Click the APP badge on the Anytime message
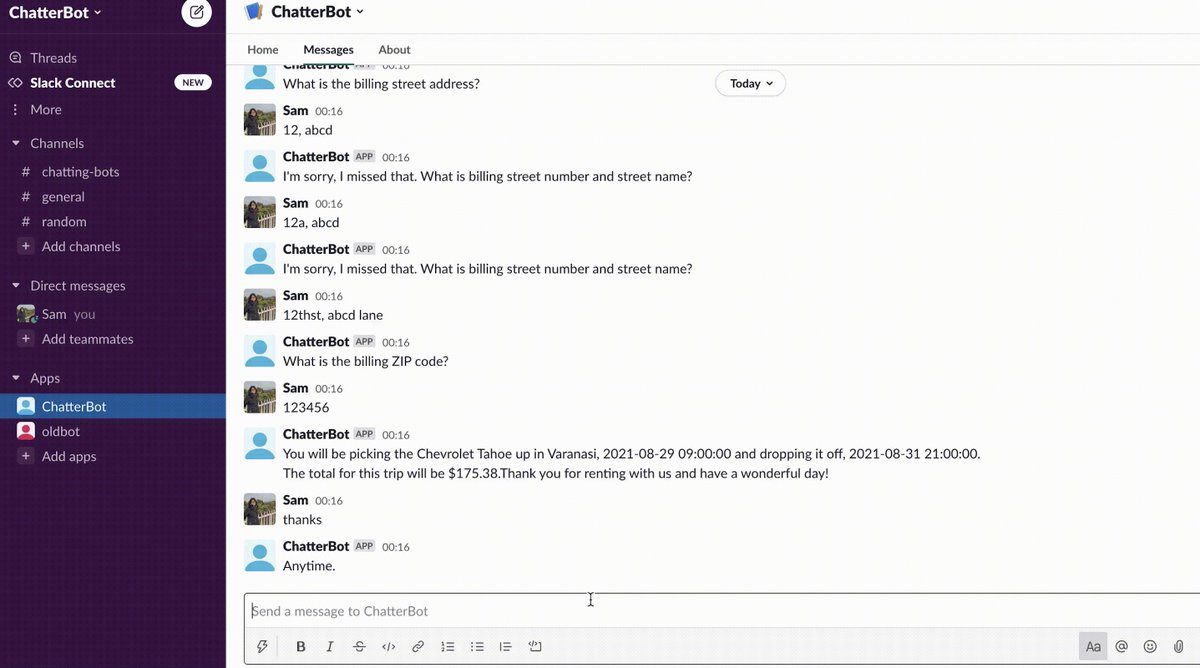Viewport: 1200px width, 668px height. pos(365,547)
